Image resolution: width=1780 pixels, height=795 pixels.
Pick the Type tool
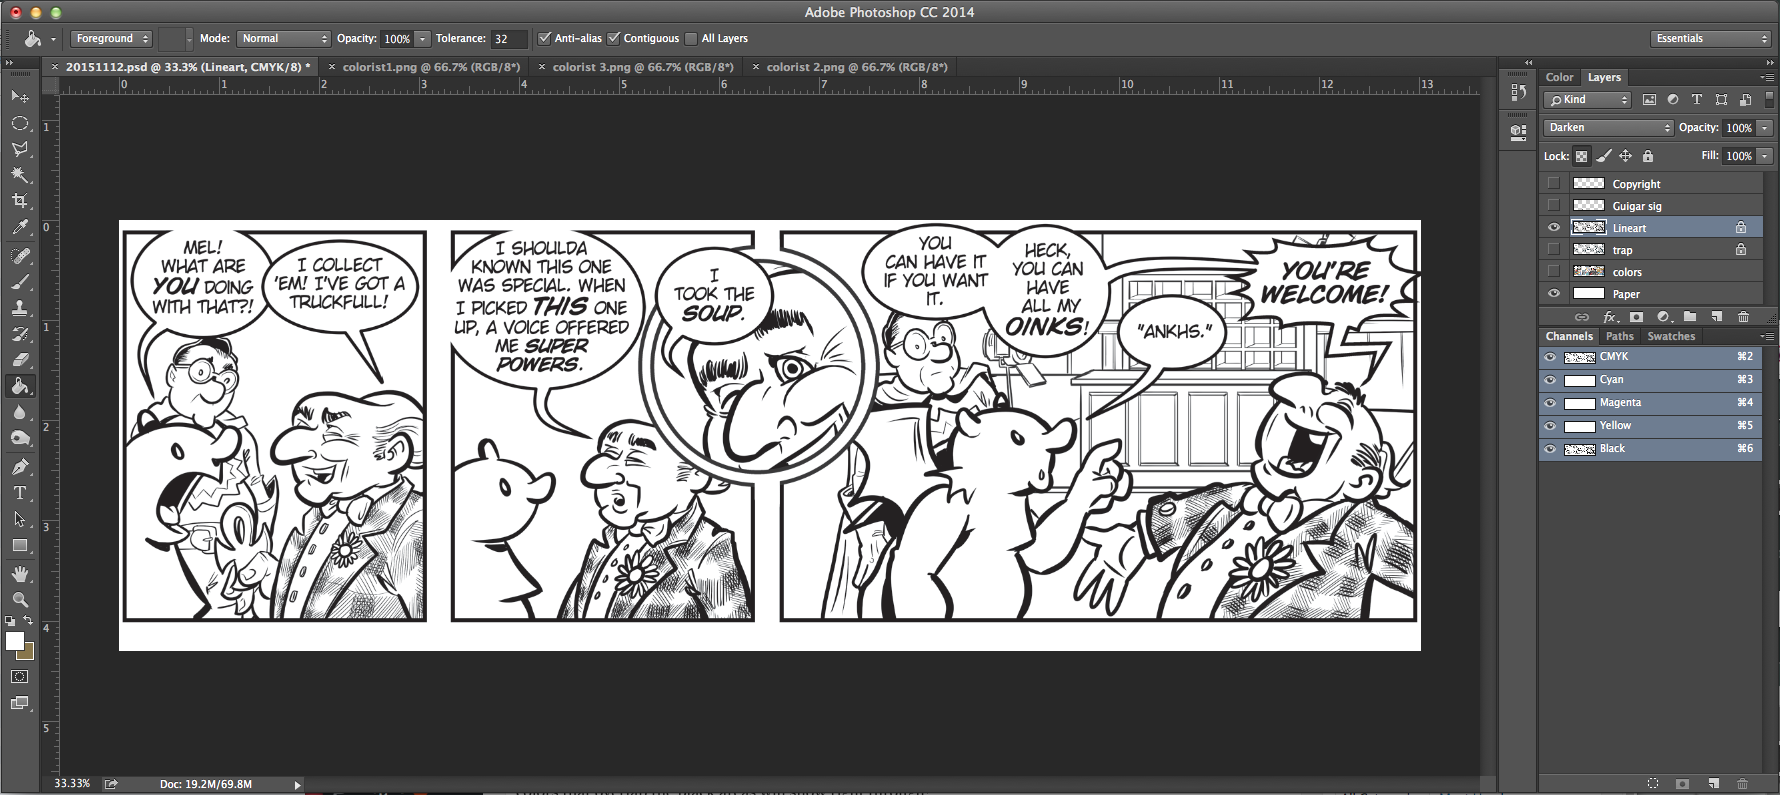pos(20,493)
